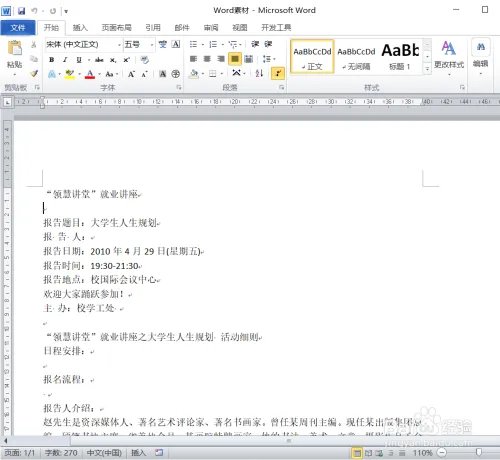Toggle Bold formatting
500x460 pixels.
point(51,60)
